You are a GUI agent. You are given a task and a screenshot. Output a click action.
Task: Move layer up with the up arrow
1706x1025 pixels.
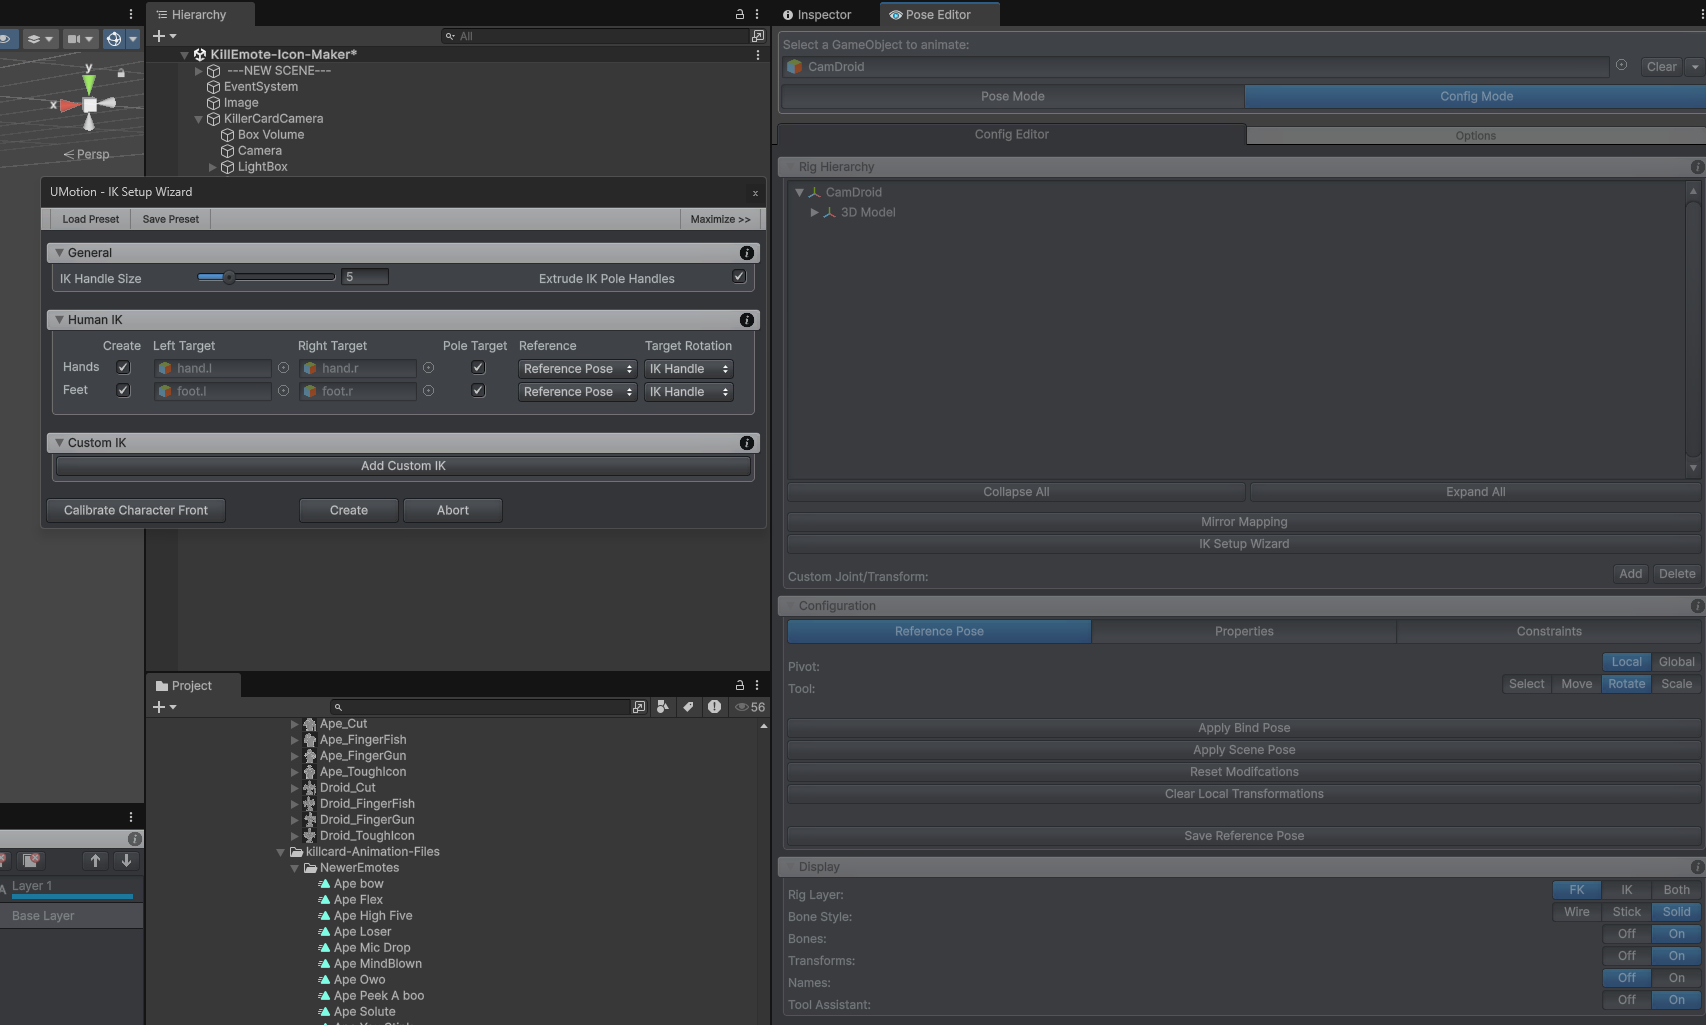click(x=96, y=860)
